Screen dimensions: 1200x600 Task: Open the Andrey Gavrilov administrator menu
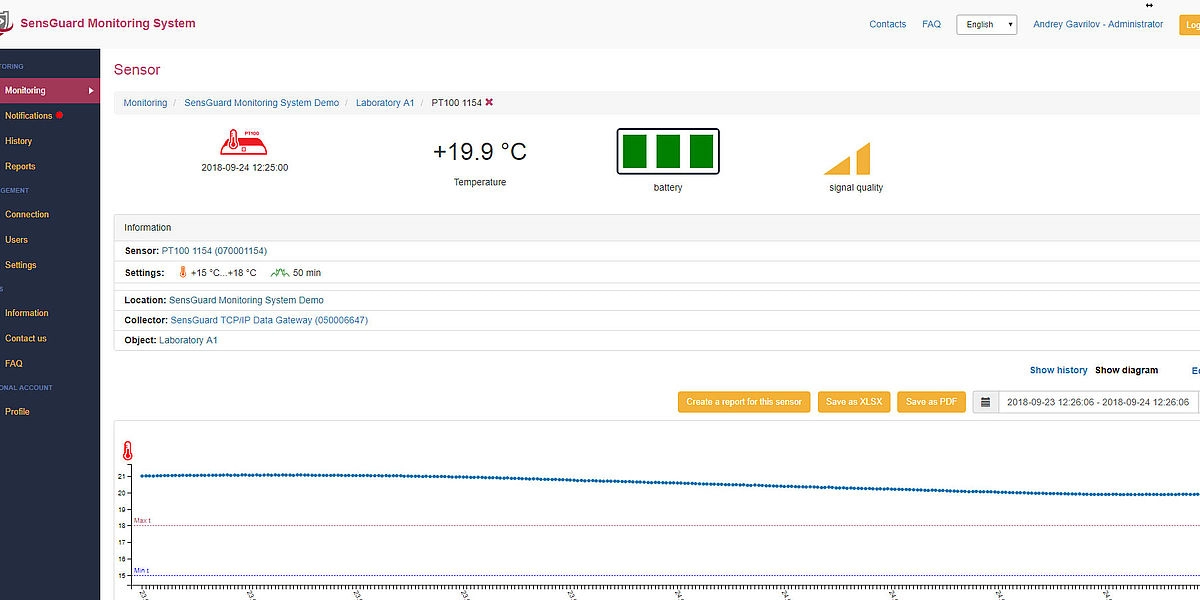pyautogui.click(x=1098, y=25)
